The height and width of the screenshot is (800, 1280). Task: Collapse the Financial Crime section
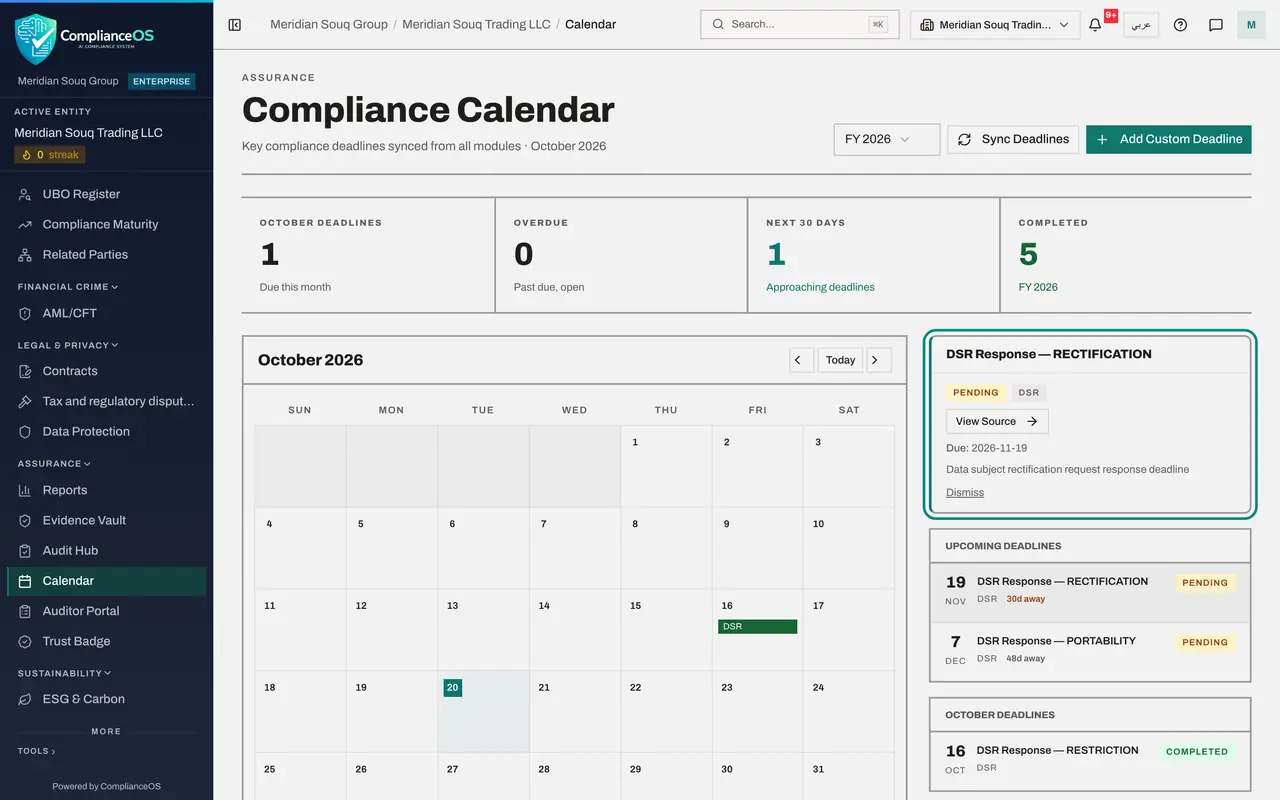pyautogui.click(x=68, y=287)
